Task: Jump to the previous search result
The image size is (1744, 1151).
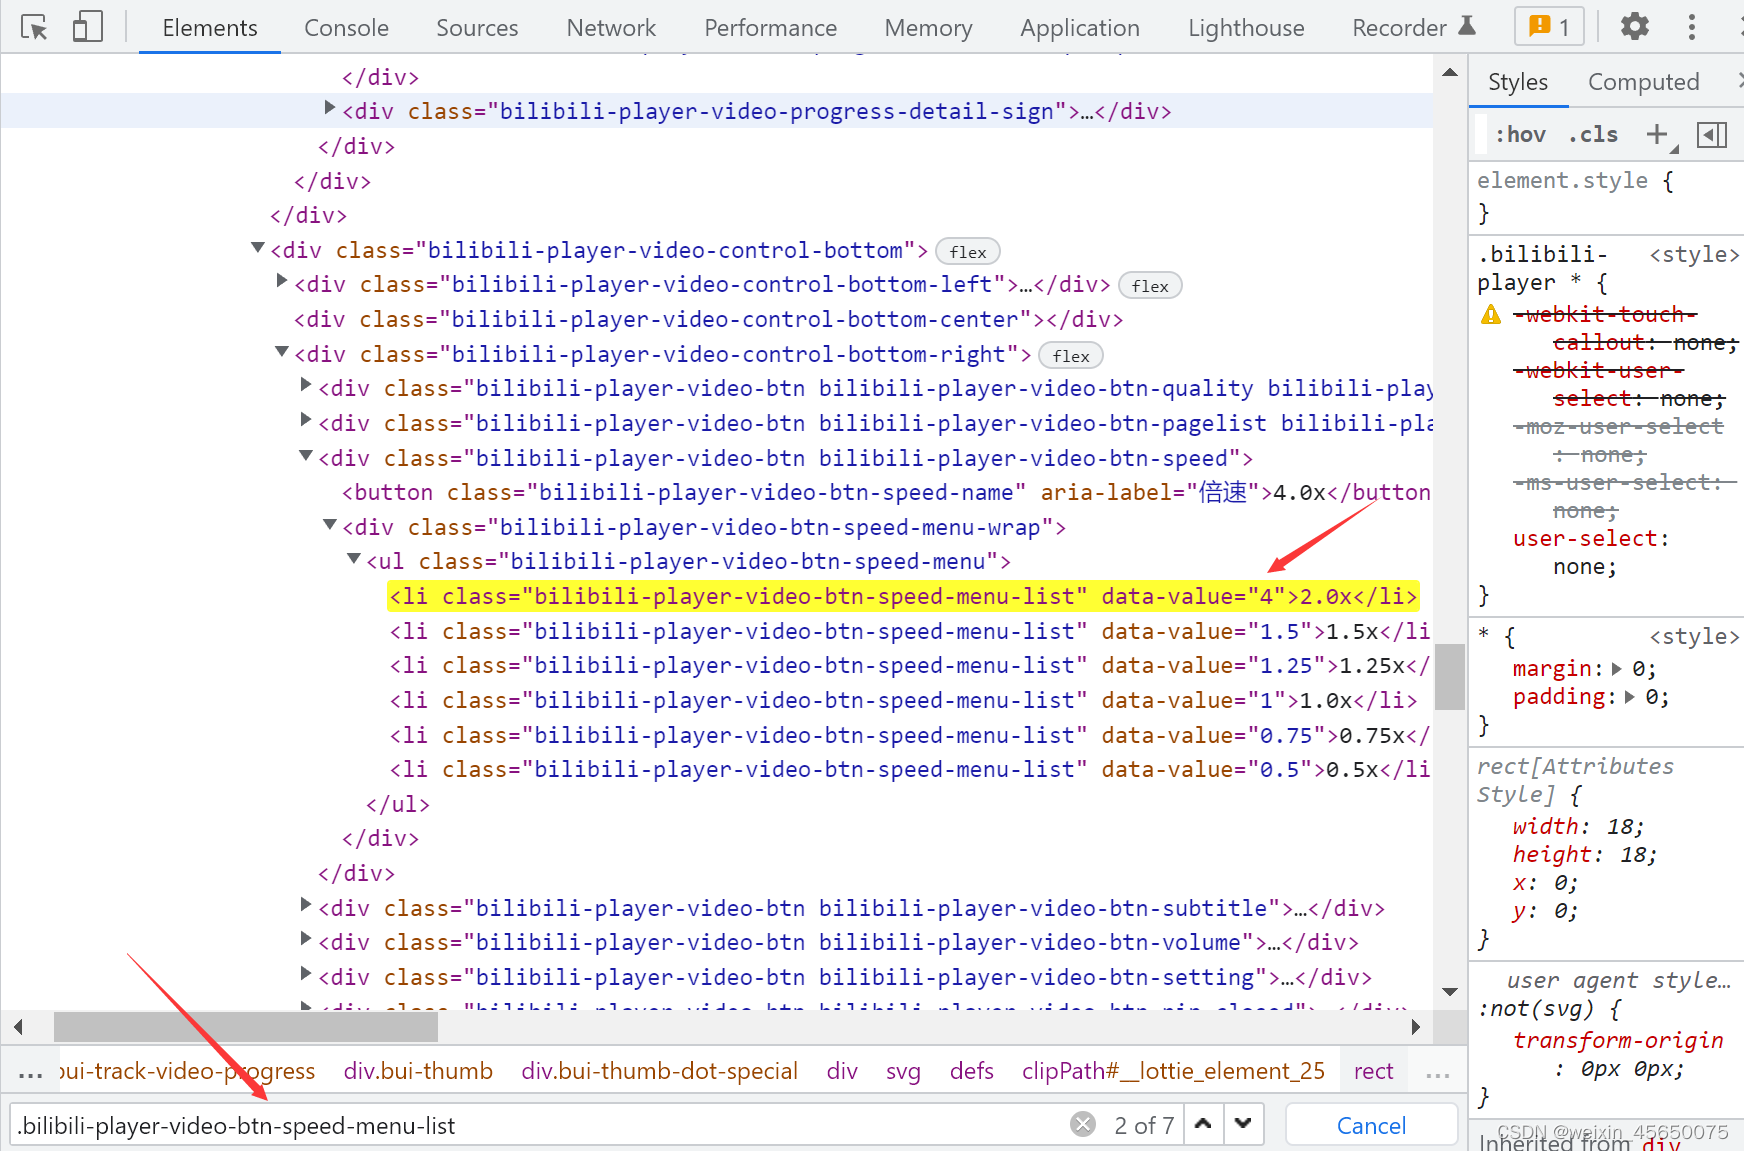Action: tap(1204, 1125)
